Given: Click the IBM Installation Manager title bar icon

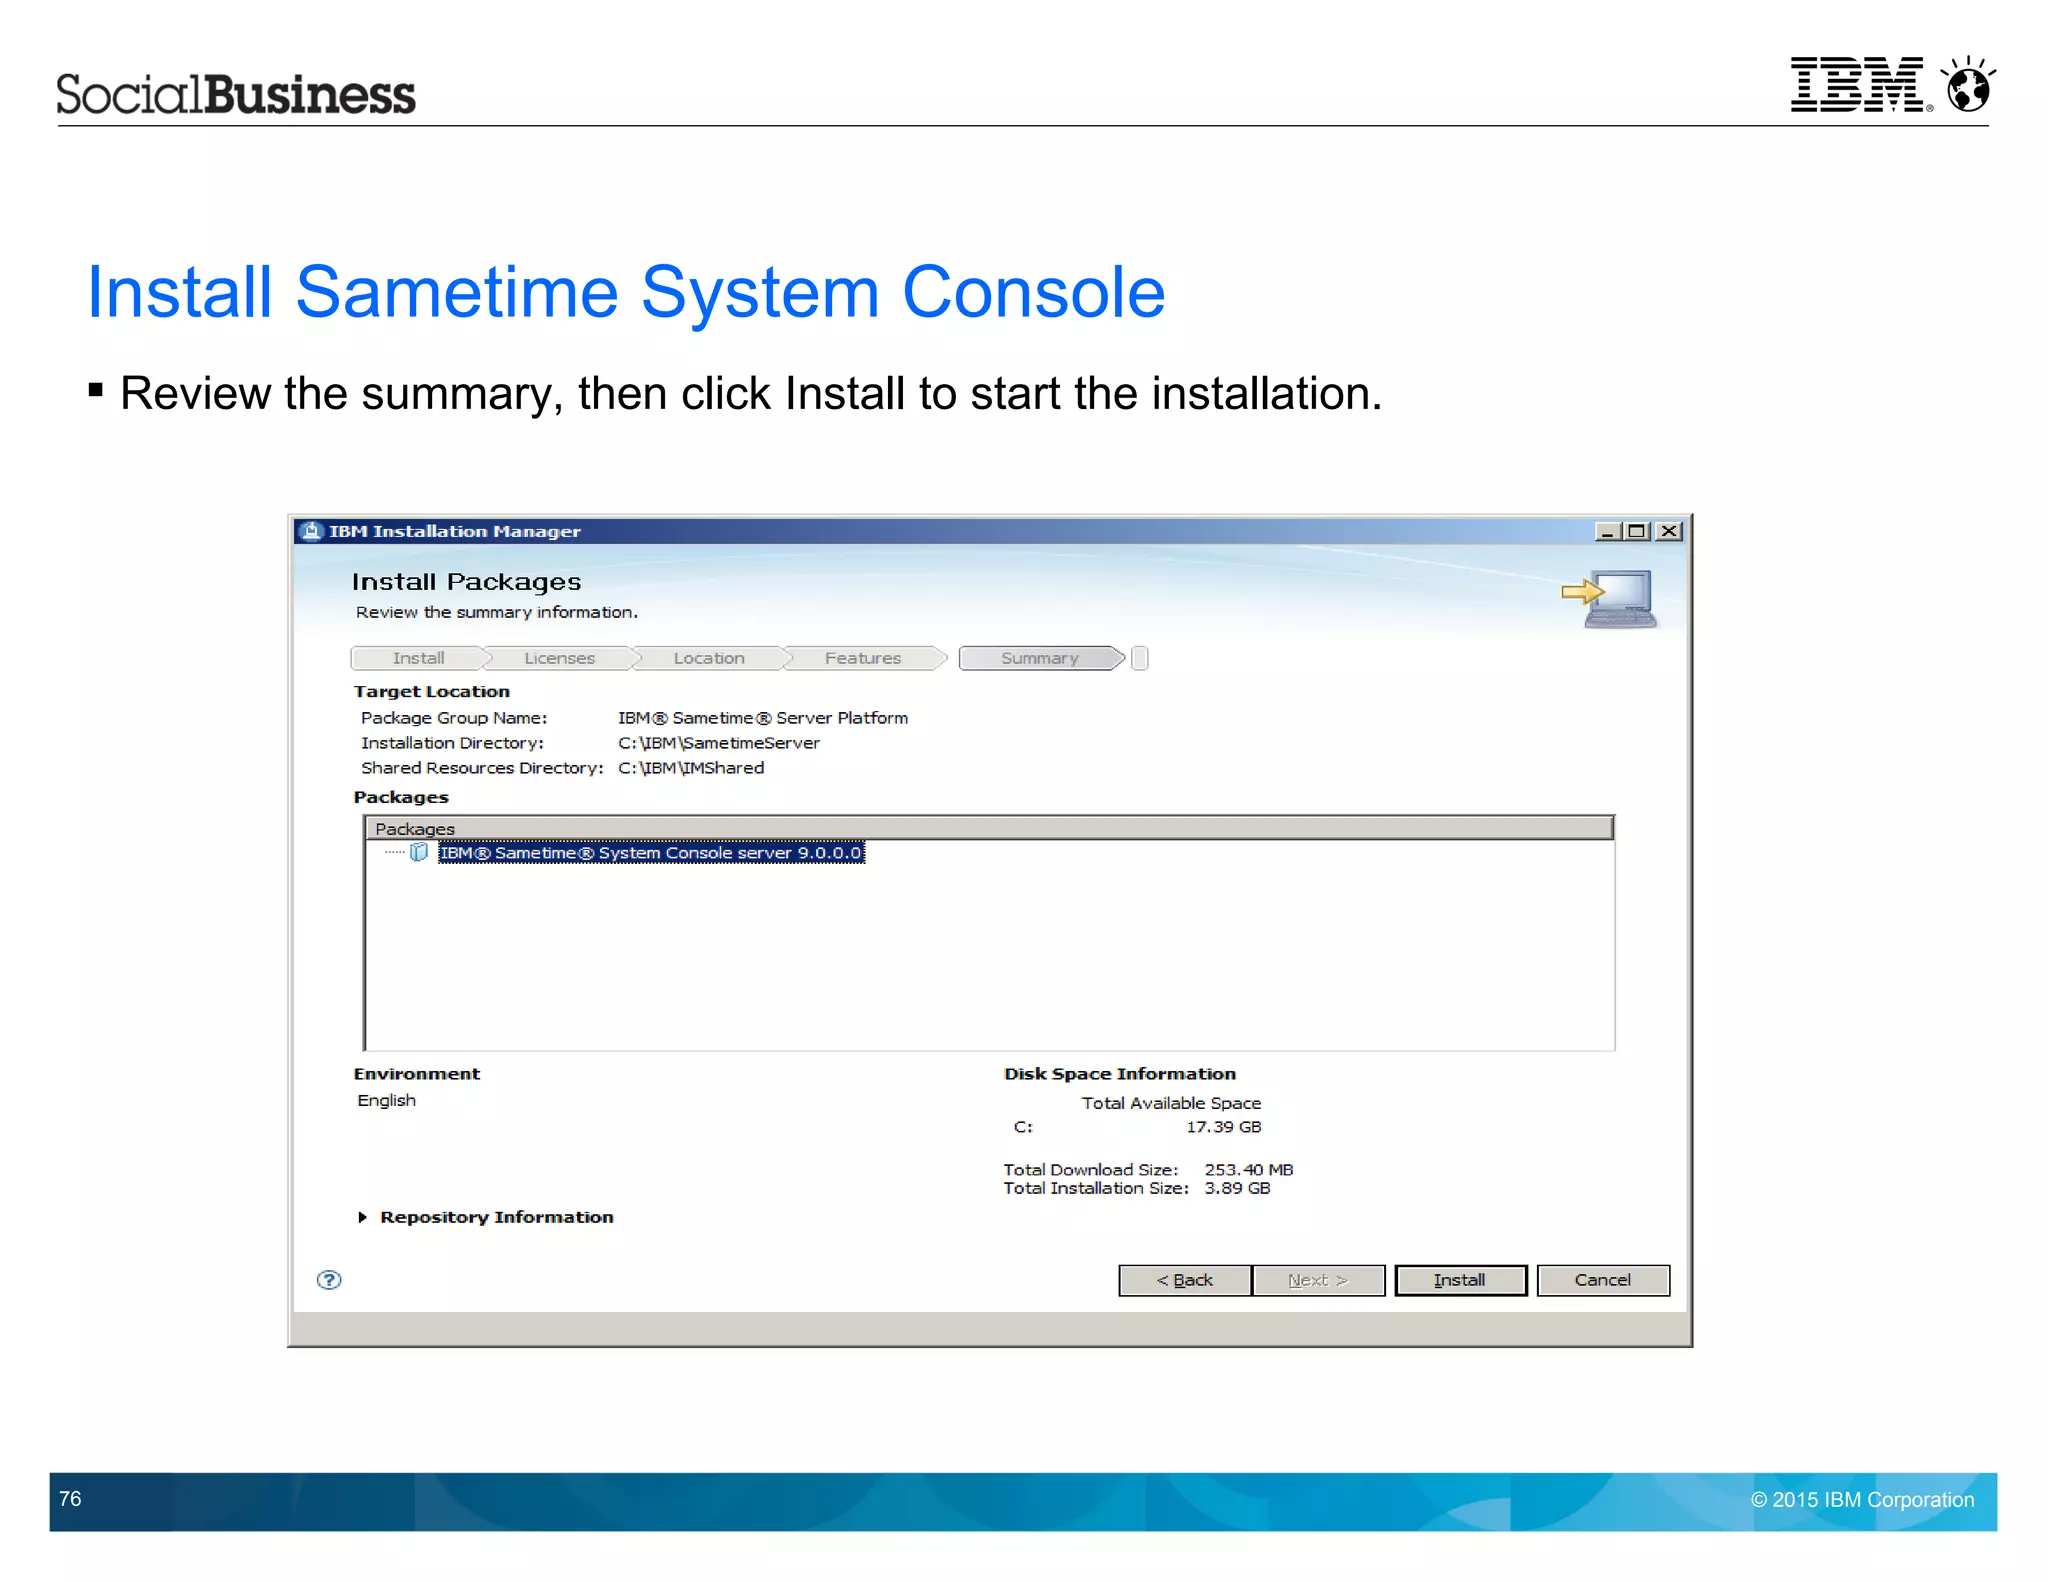Looking at the screenshot, I should (312, 531).
